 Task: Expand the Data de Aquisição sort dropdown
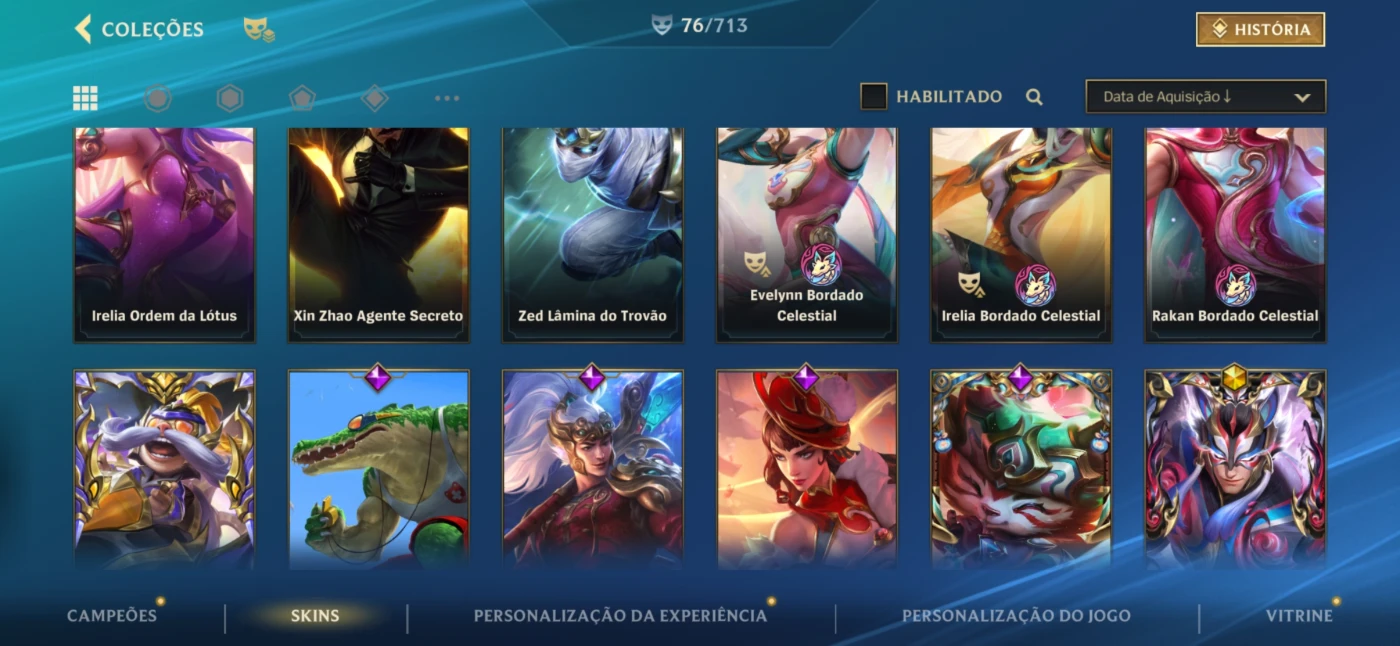(1206, 97)
